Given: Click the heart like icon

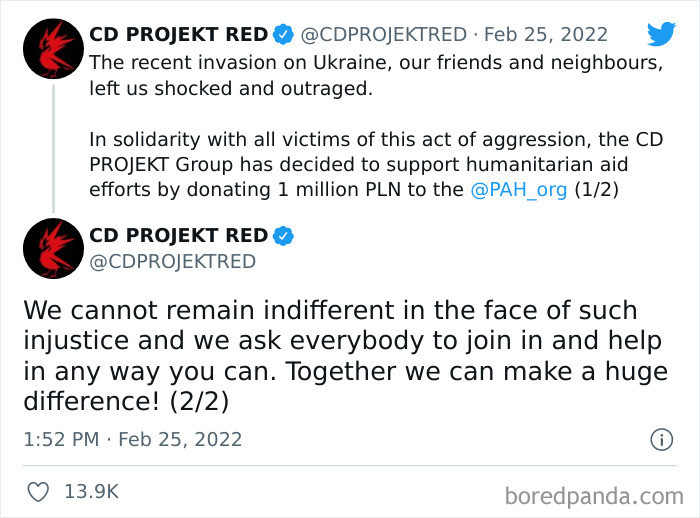Looking at the screenshot, I should (38, 492).
